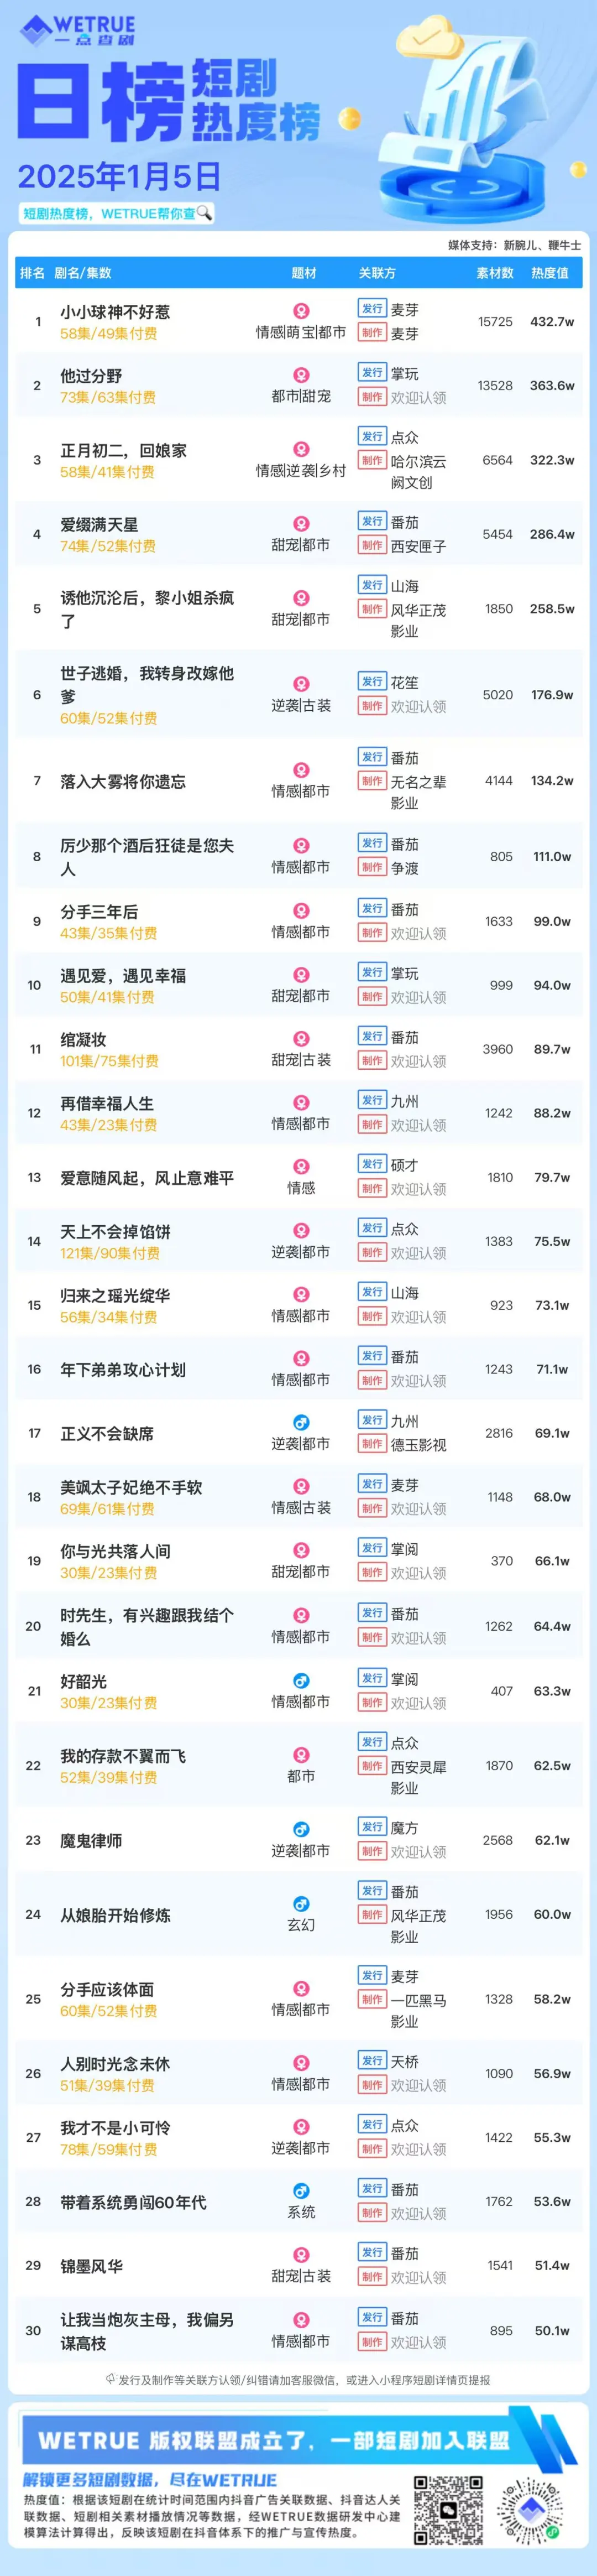Click the 发行 tag for 他过分野
Screen dimensions: 597x2576
click(x=372, y=373)
